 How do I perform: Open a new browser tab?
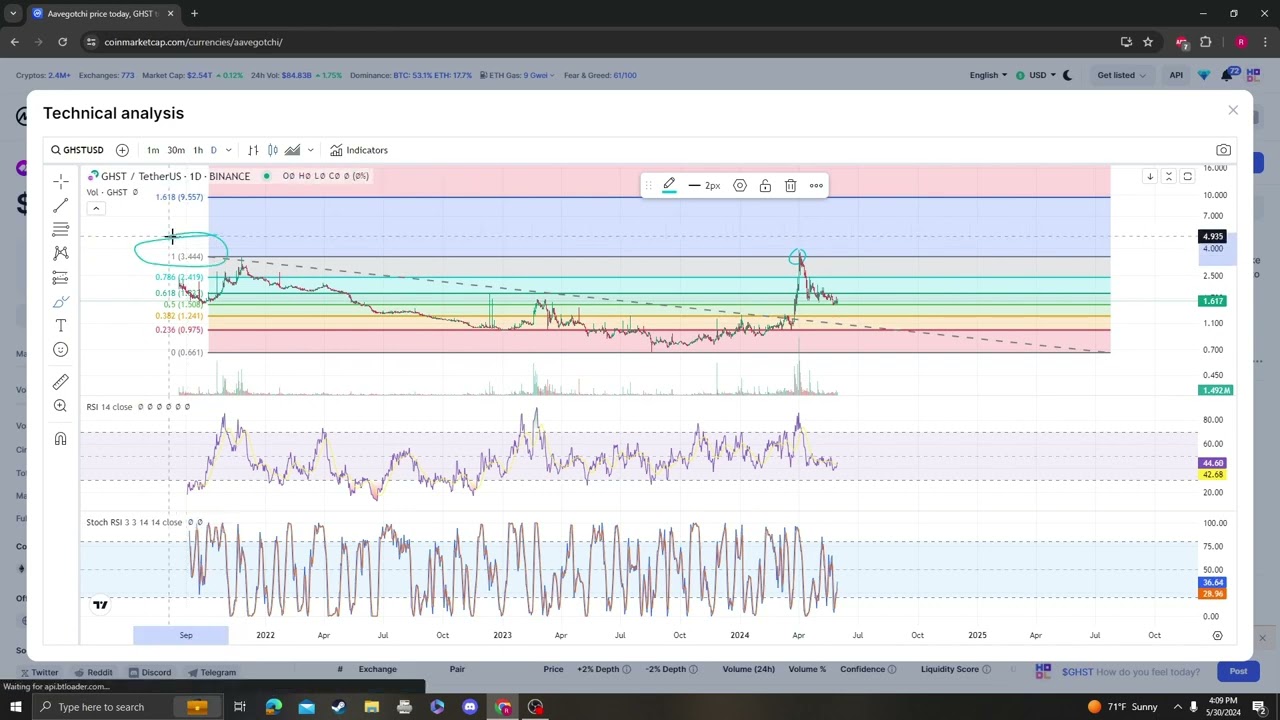pyautogui.click(x=194, y=14)
